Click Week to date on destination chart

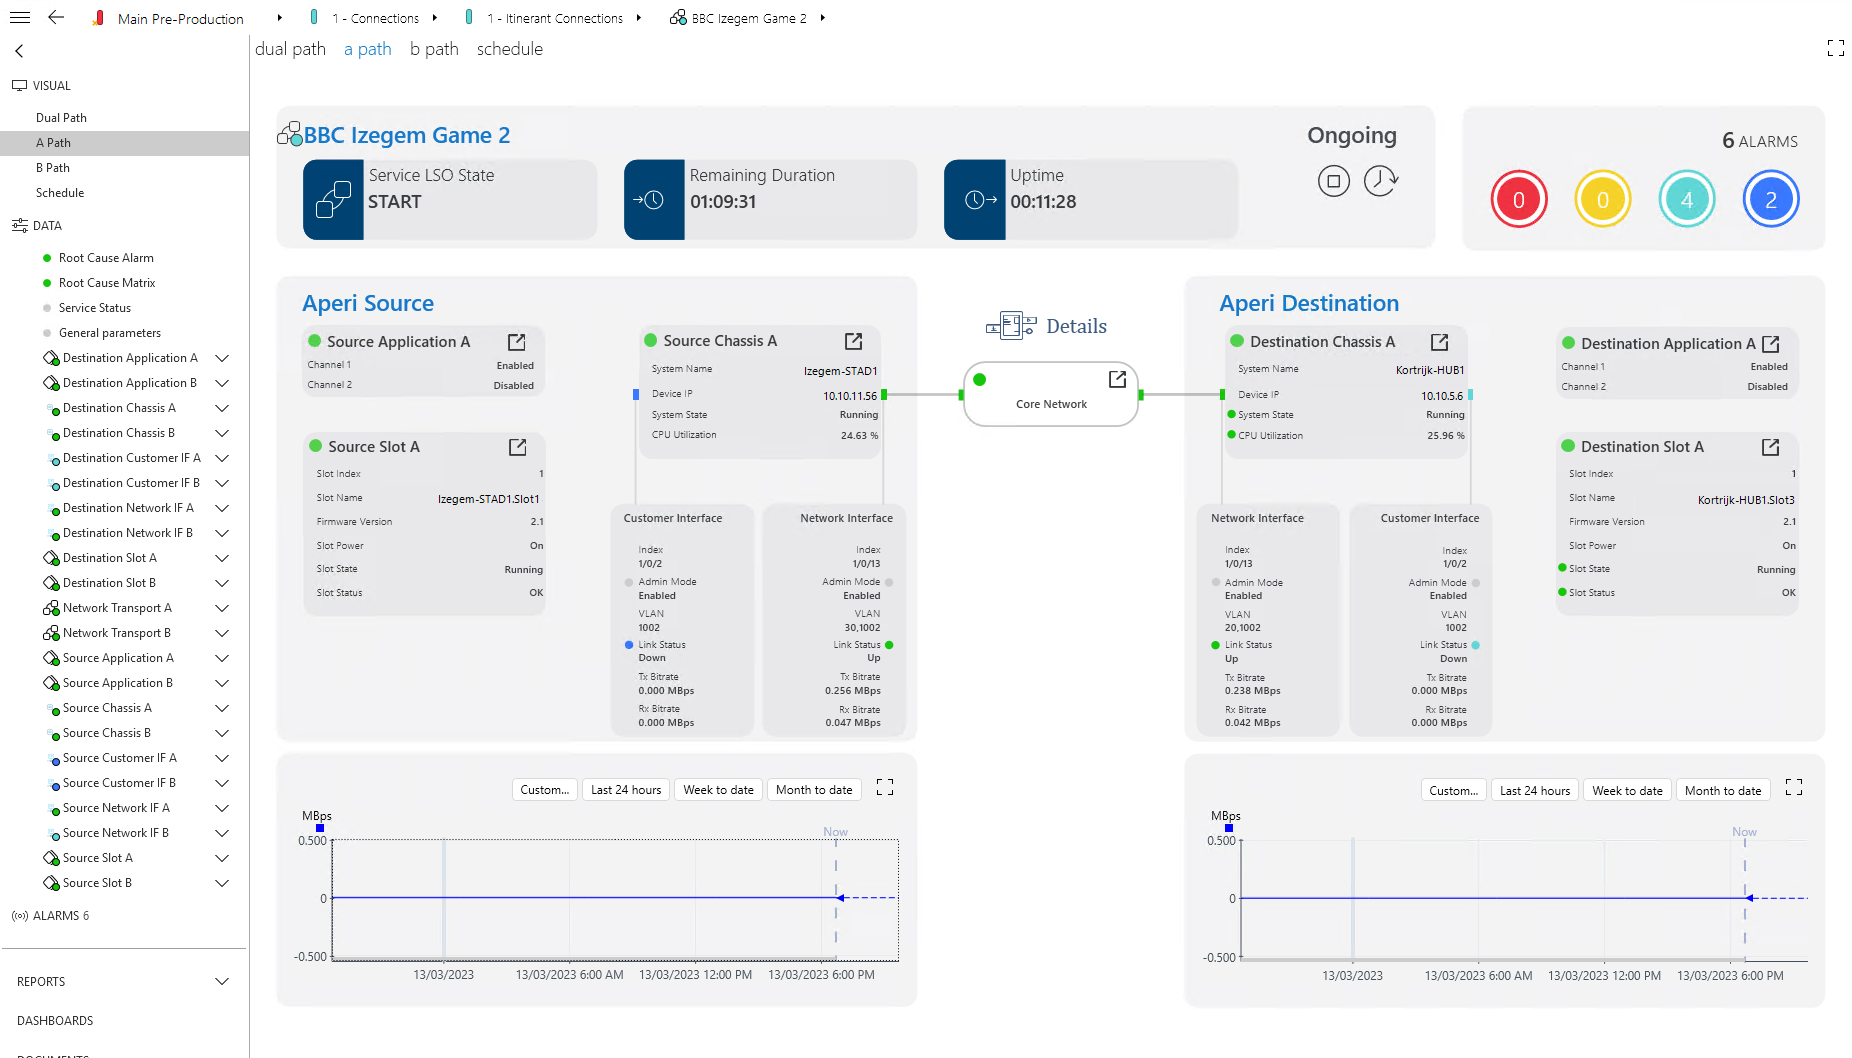[1627, 791]
